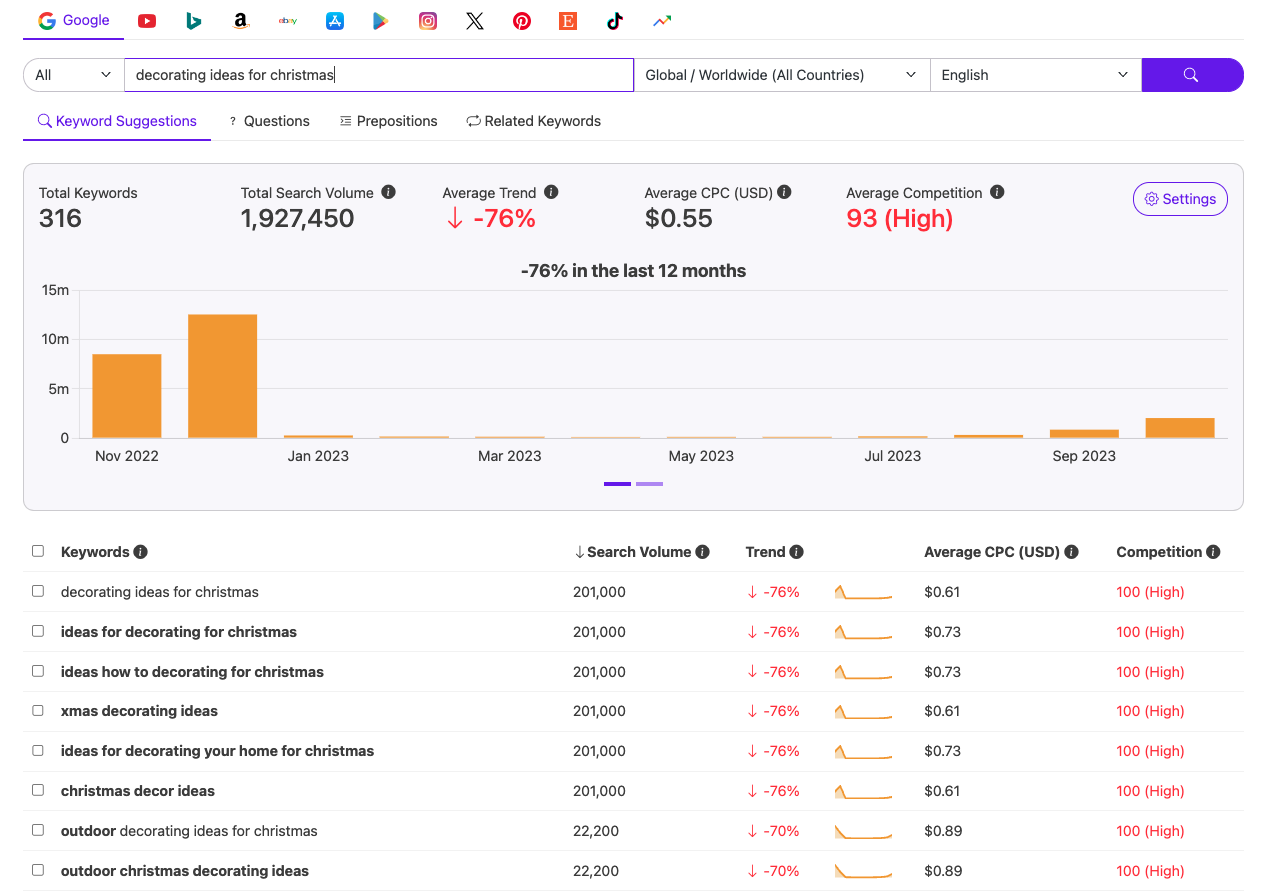Click the keyword search input field
Image resolution: width=1268 pixels, height=894 pixels.
pos(378,75)
